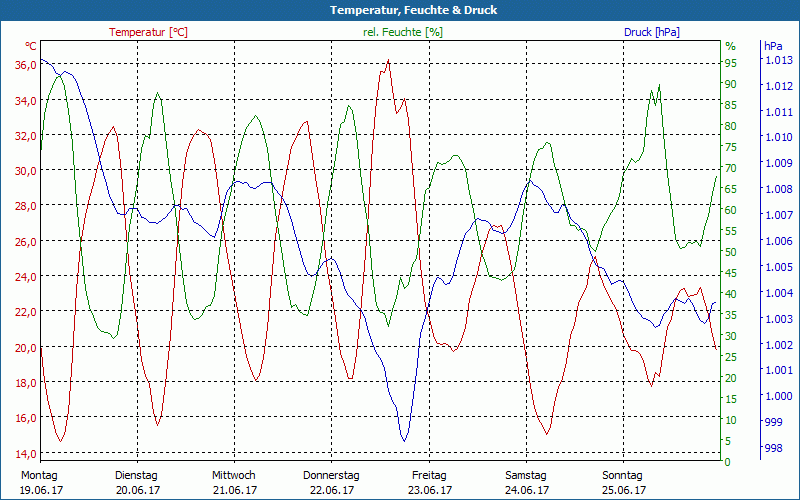Click the "32,0" temperature axis value
The width and height of the screenshot is (800, 500).
pos(26,136)
